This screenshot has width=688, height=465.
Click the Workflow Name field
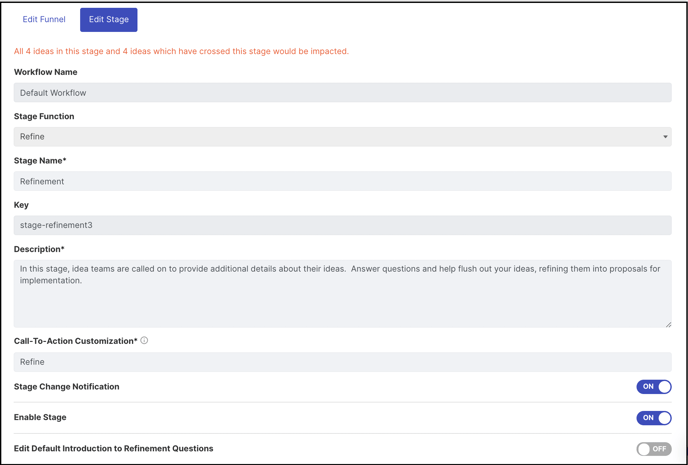(x=342, y=93)
